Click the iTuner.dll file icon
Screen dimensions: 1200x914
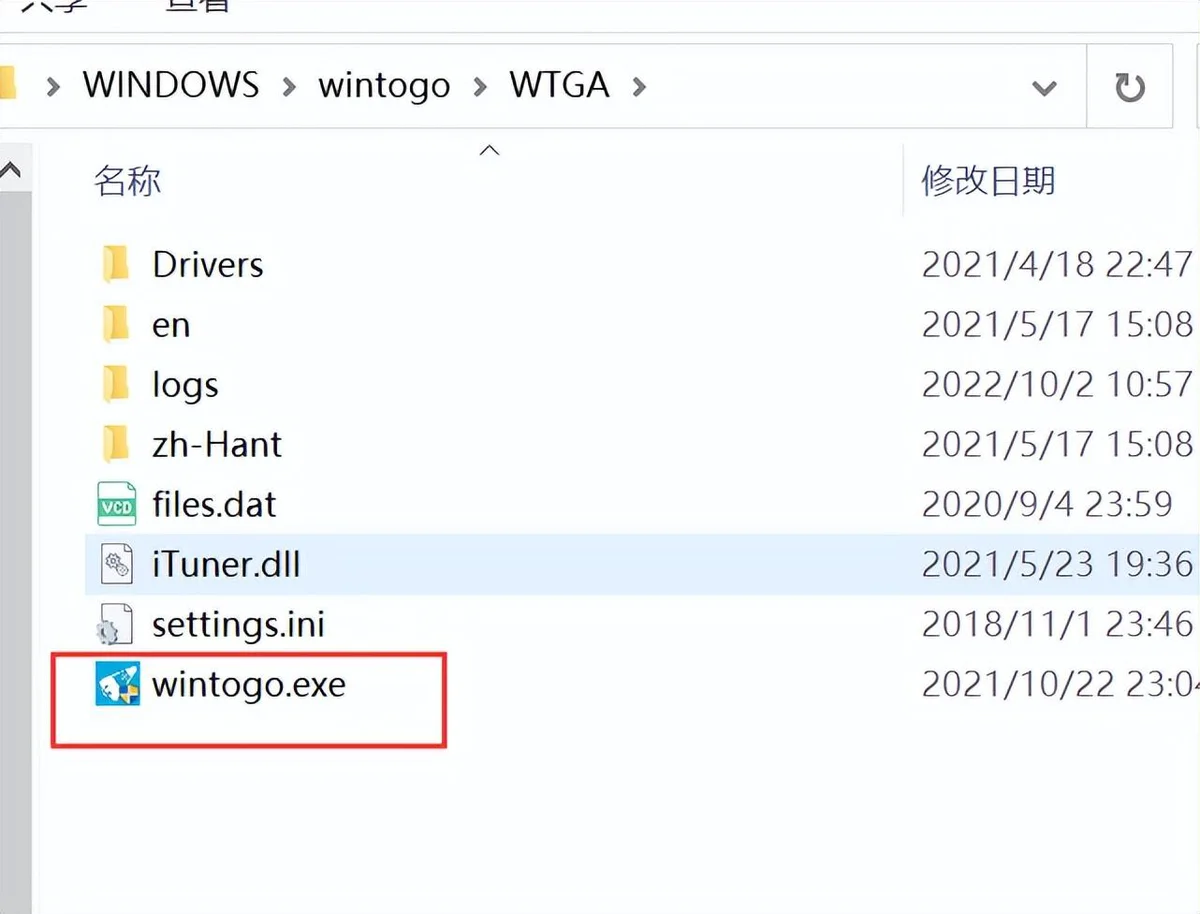pyautogui.click(x=116, y=565)
